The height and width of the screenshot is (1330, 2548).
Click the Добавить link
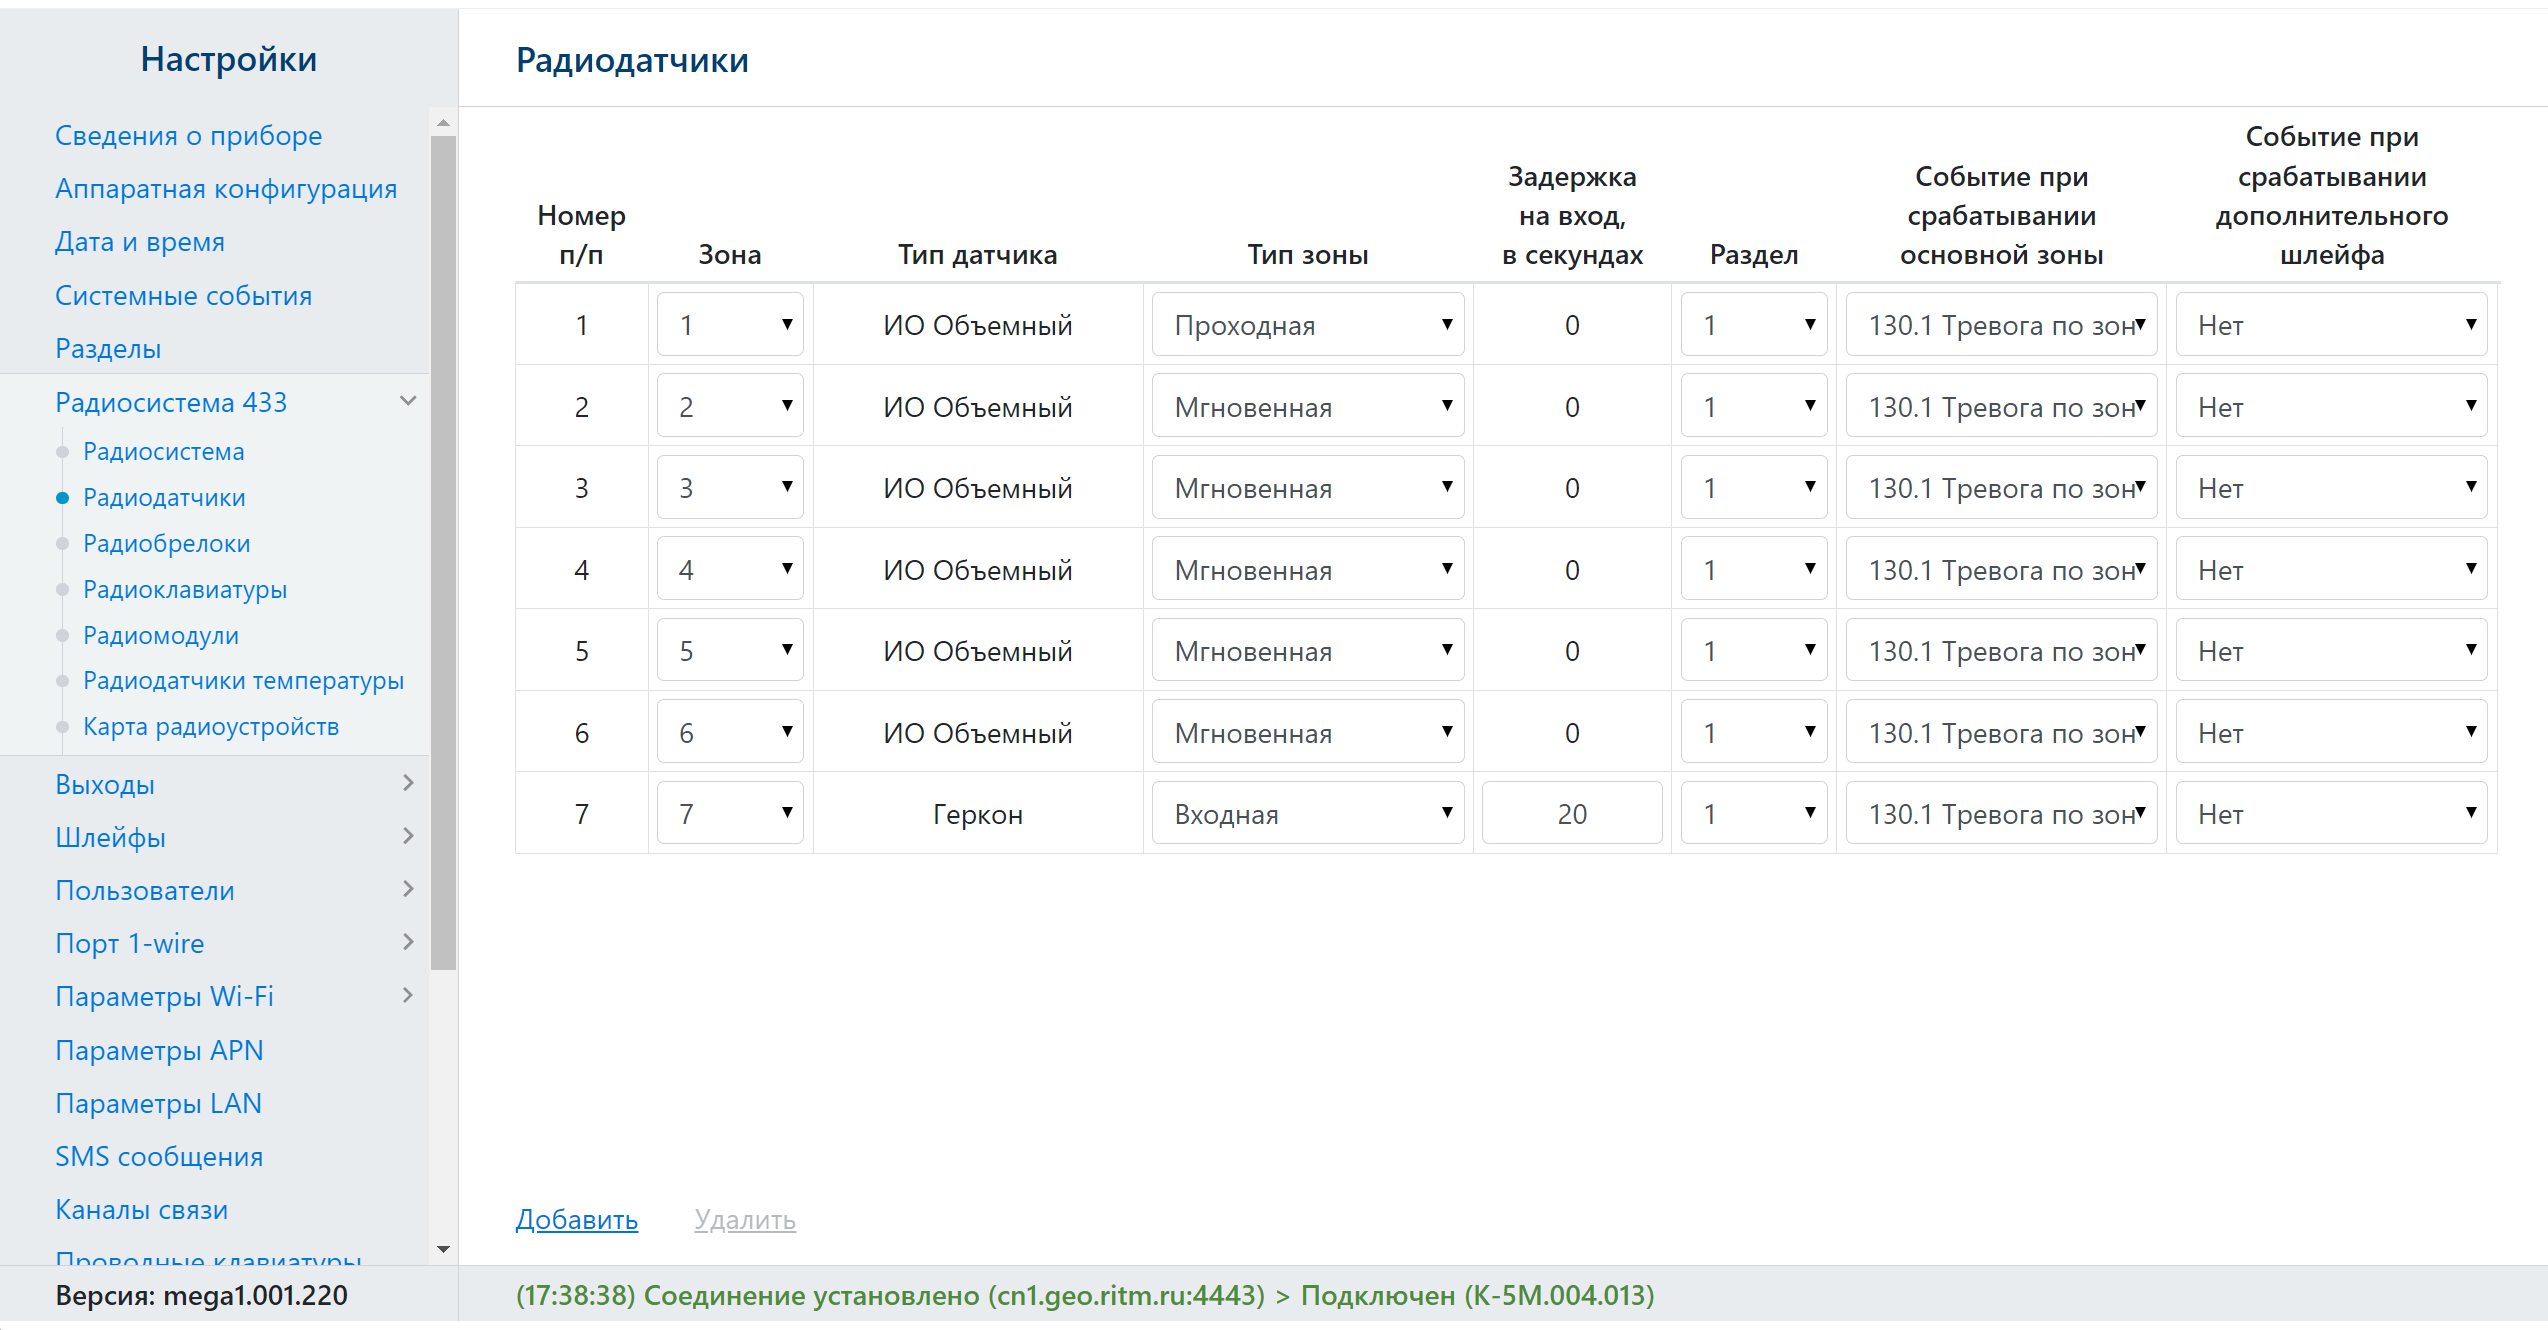(x=576, y=1219)
